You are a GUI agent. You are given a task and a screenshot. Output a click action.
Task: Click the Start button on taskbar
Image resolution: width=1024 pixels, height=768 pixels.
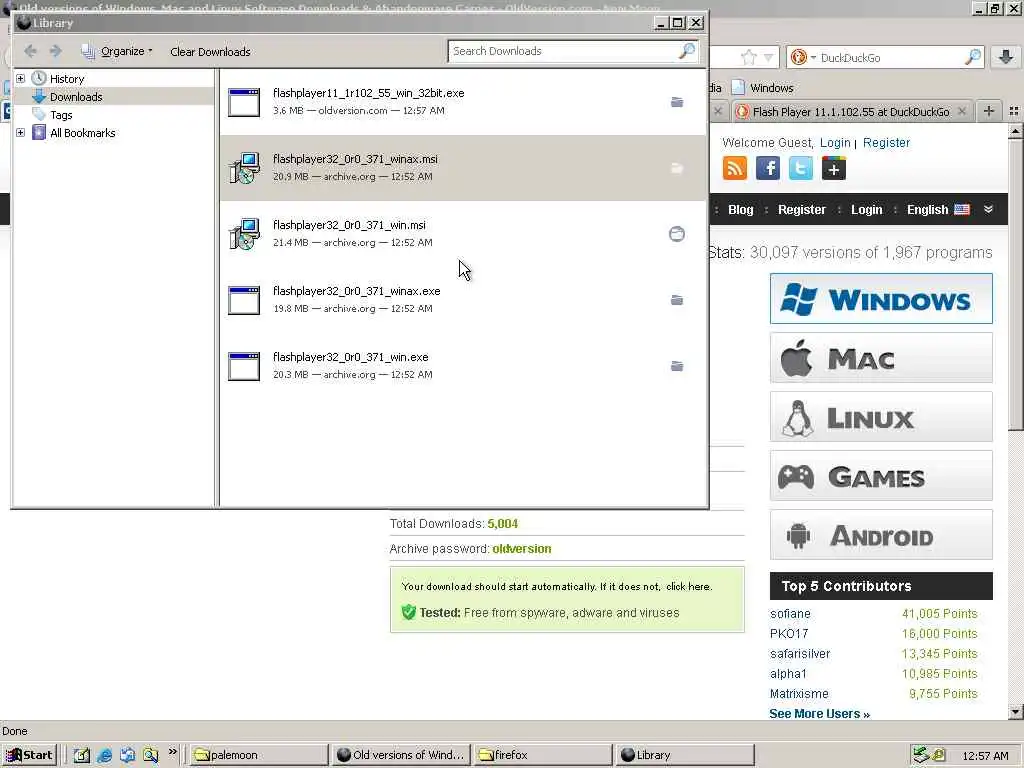(x=29, y=755)
